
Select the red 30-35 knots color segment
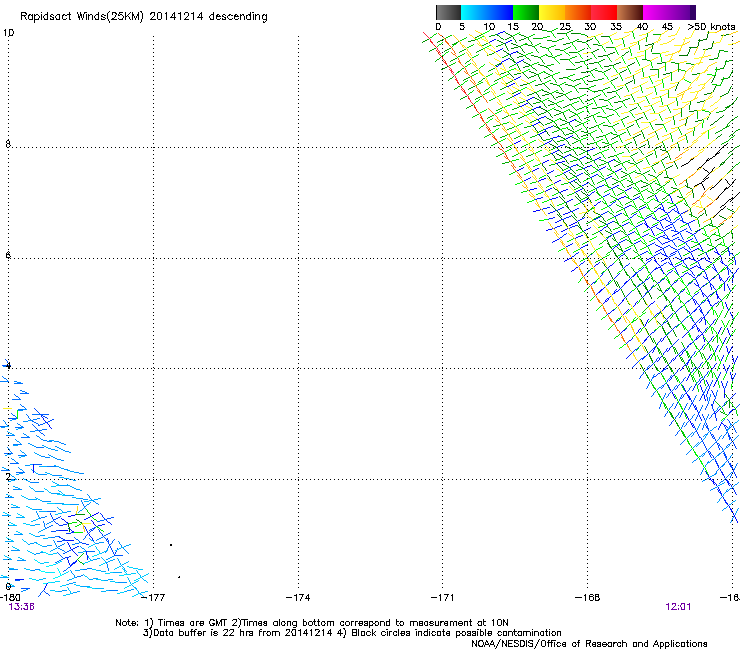point(604,12)
